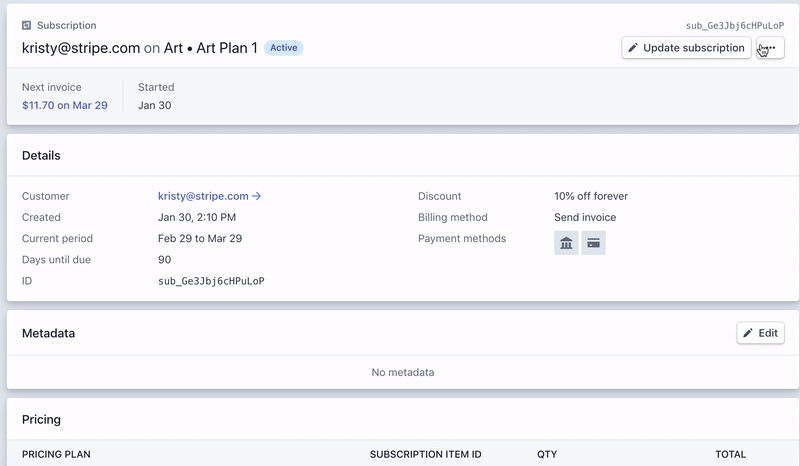This screenshot has height=466, width=800.
Task: Open the three-dot more actions menu
Action: pos(770,47)
